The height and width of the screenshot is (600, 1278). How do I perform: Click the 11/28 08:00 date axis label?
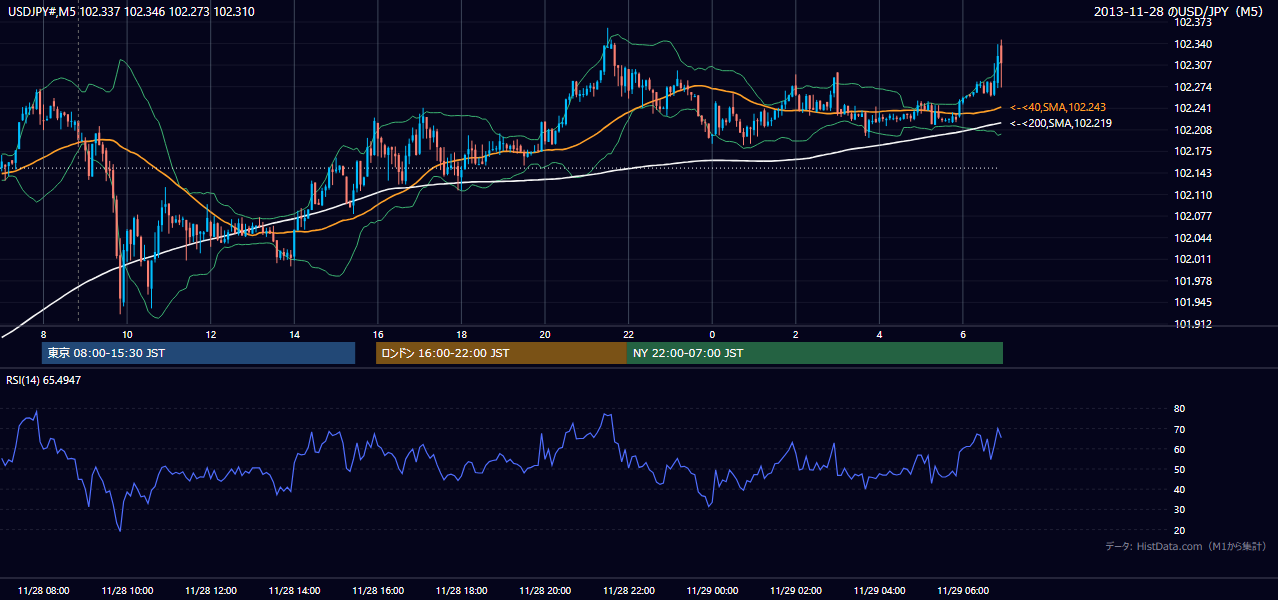click(43, 591)
